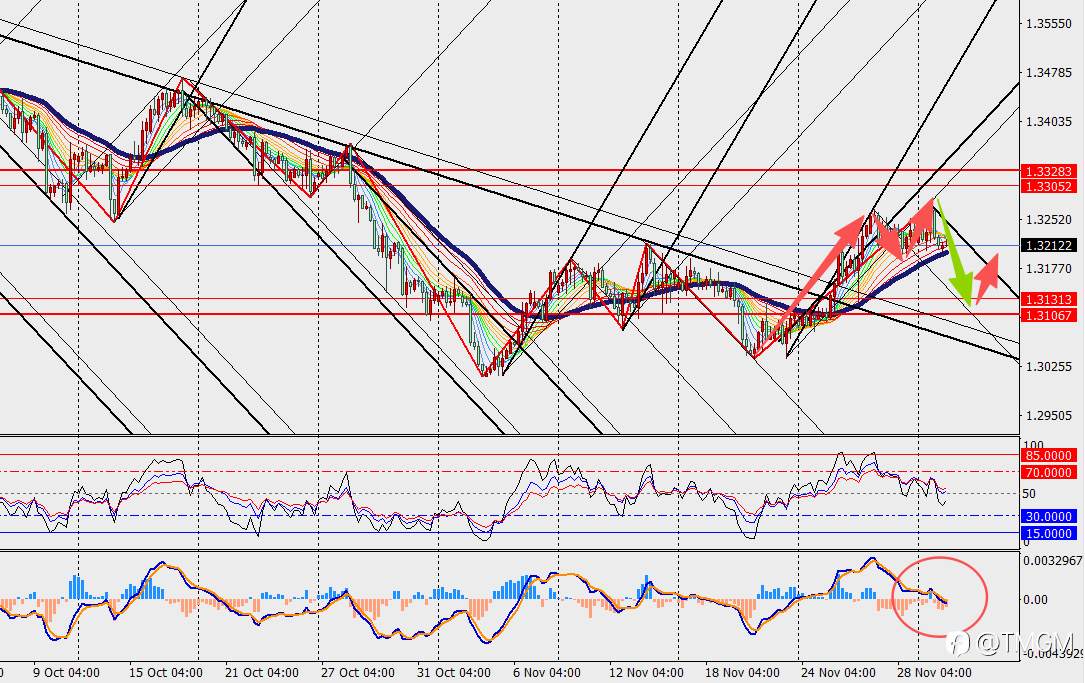Click the 1.34035 price scale value
Screen dimensions: 1085x683
tap(1048, 121)
